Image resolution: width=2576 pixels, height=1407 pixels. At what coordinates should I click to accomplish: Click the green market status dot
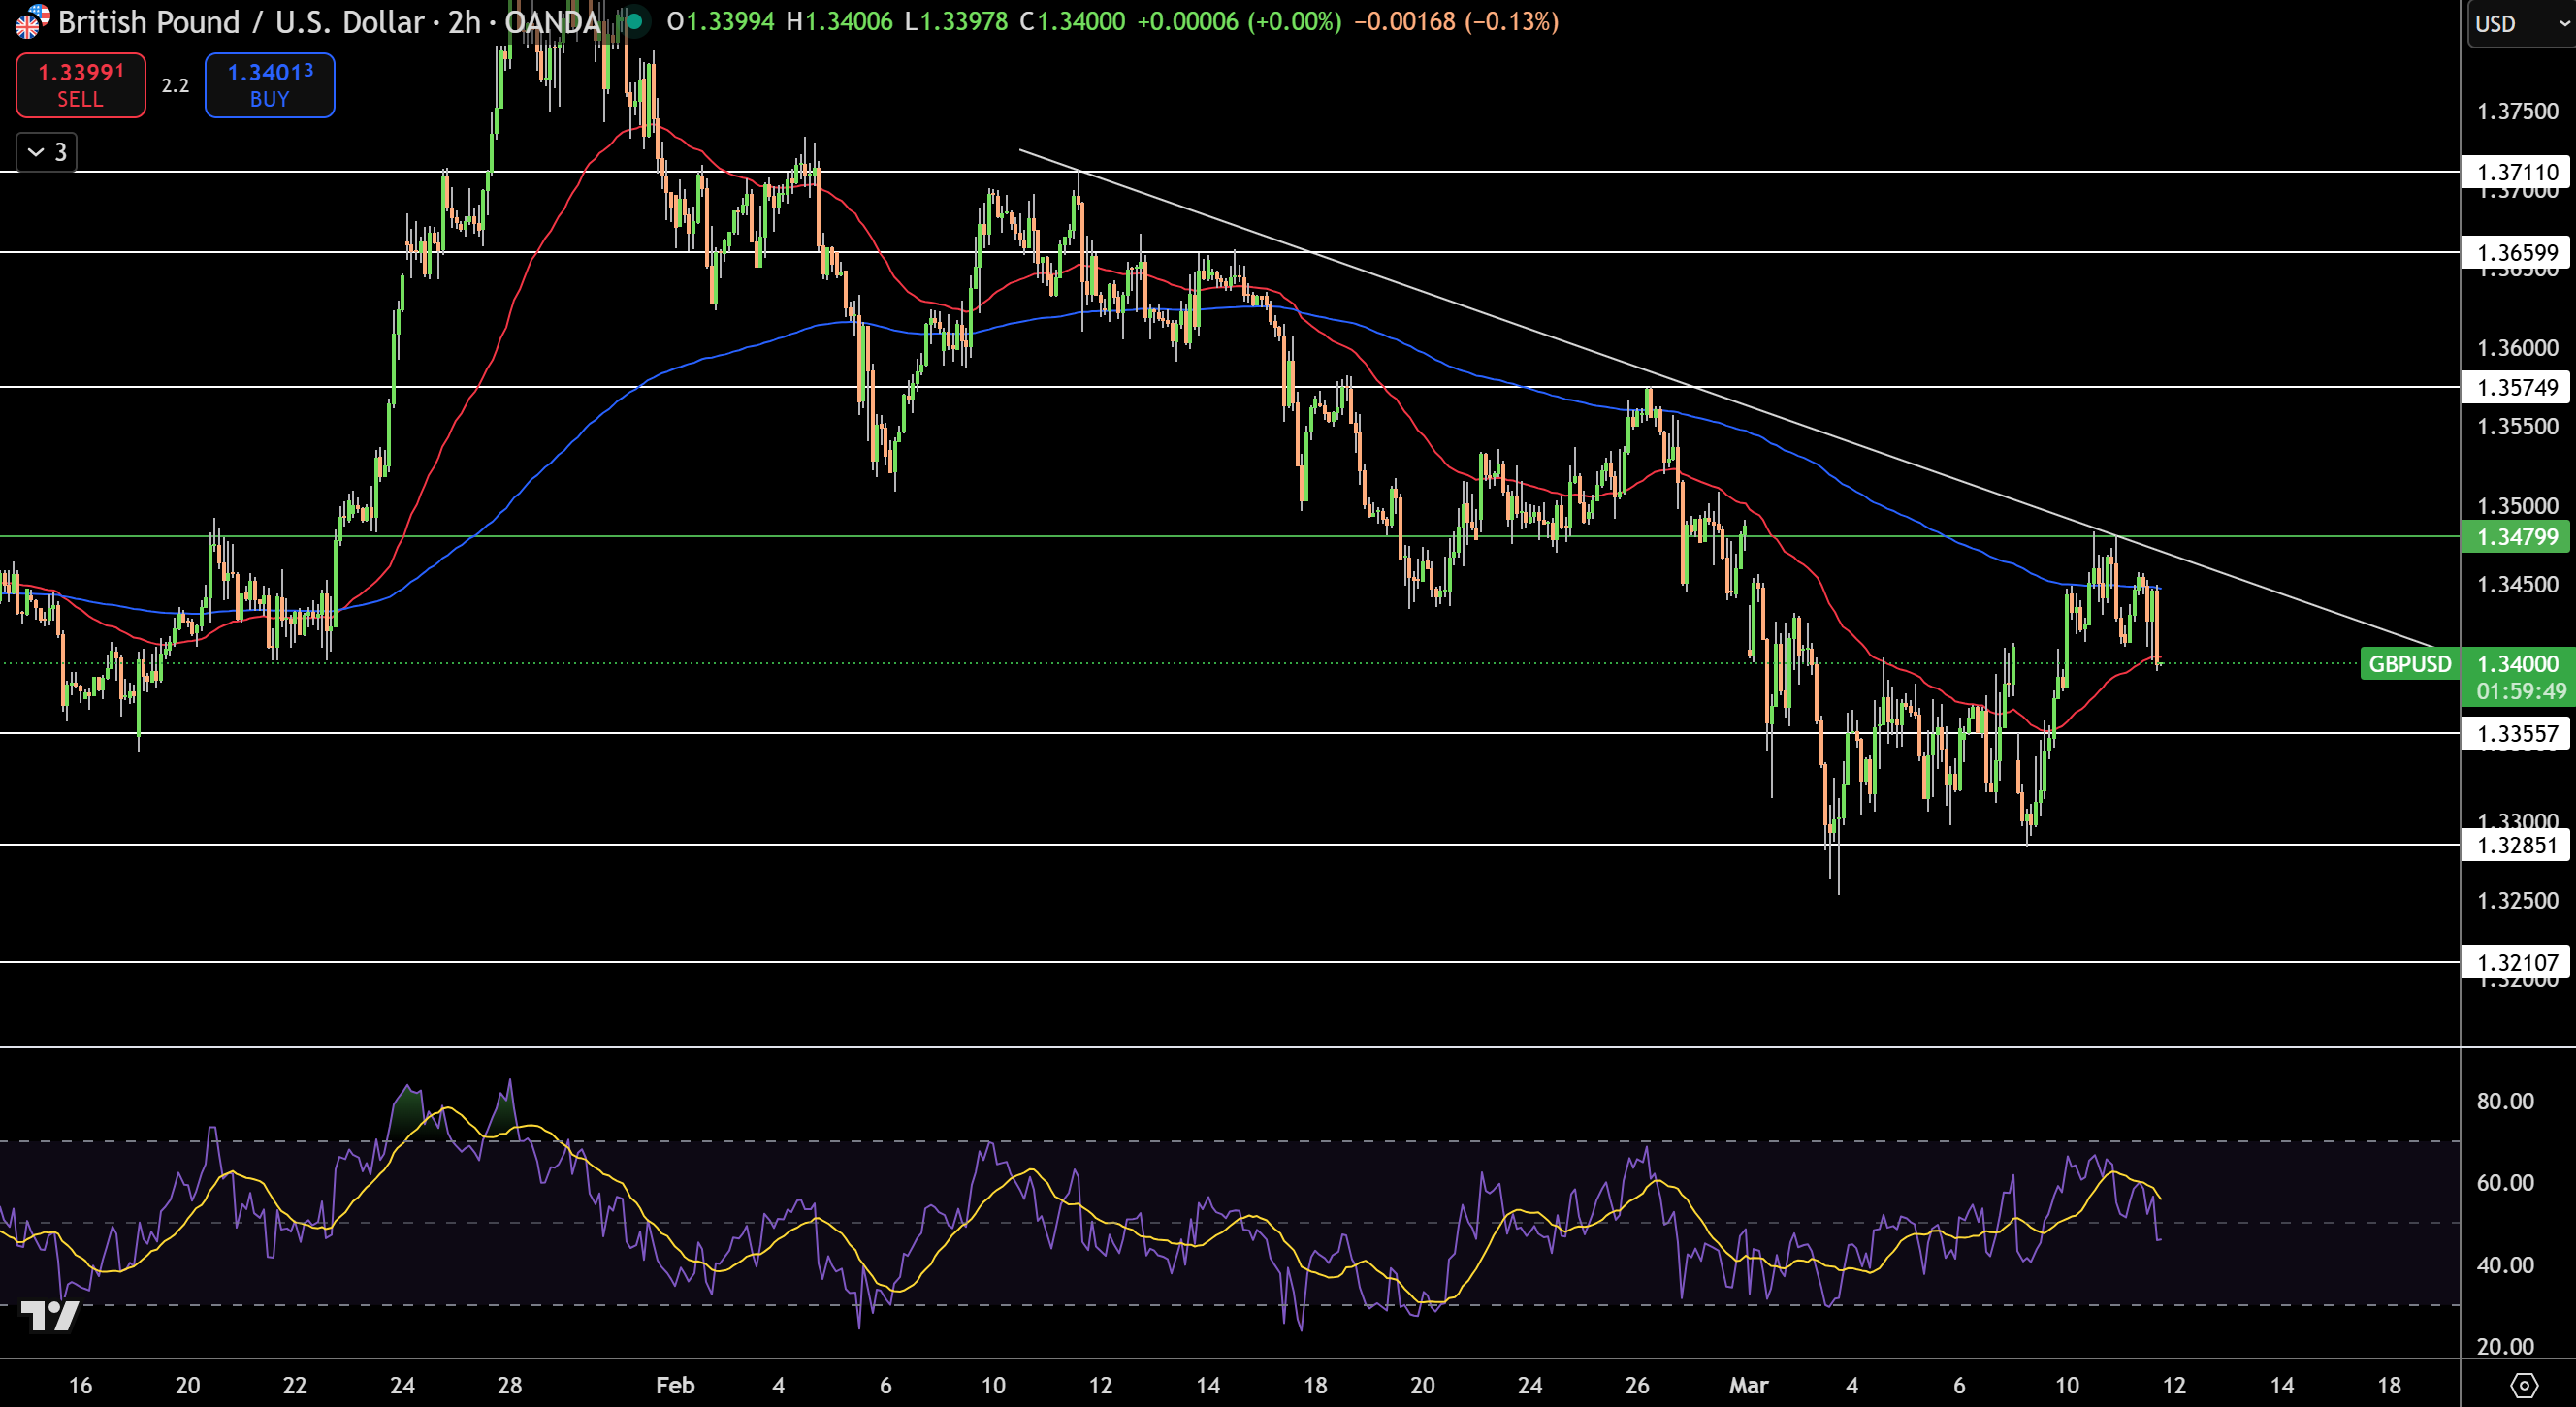tap(634, 21)
